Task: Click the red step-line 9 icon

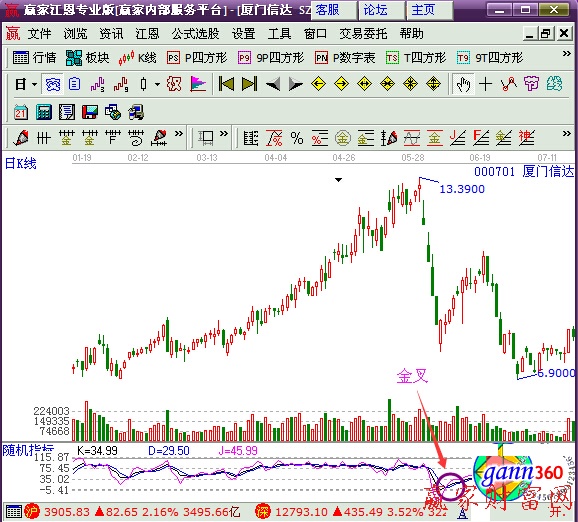Action: [121, 84]
